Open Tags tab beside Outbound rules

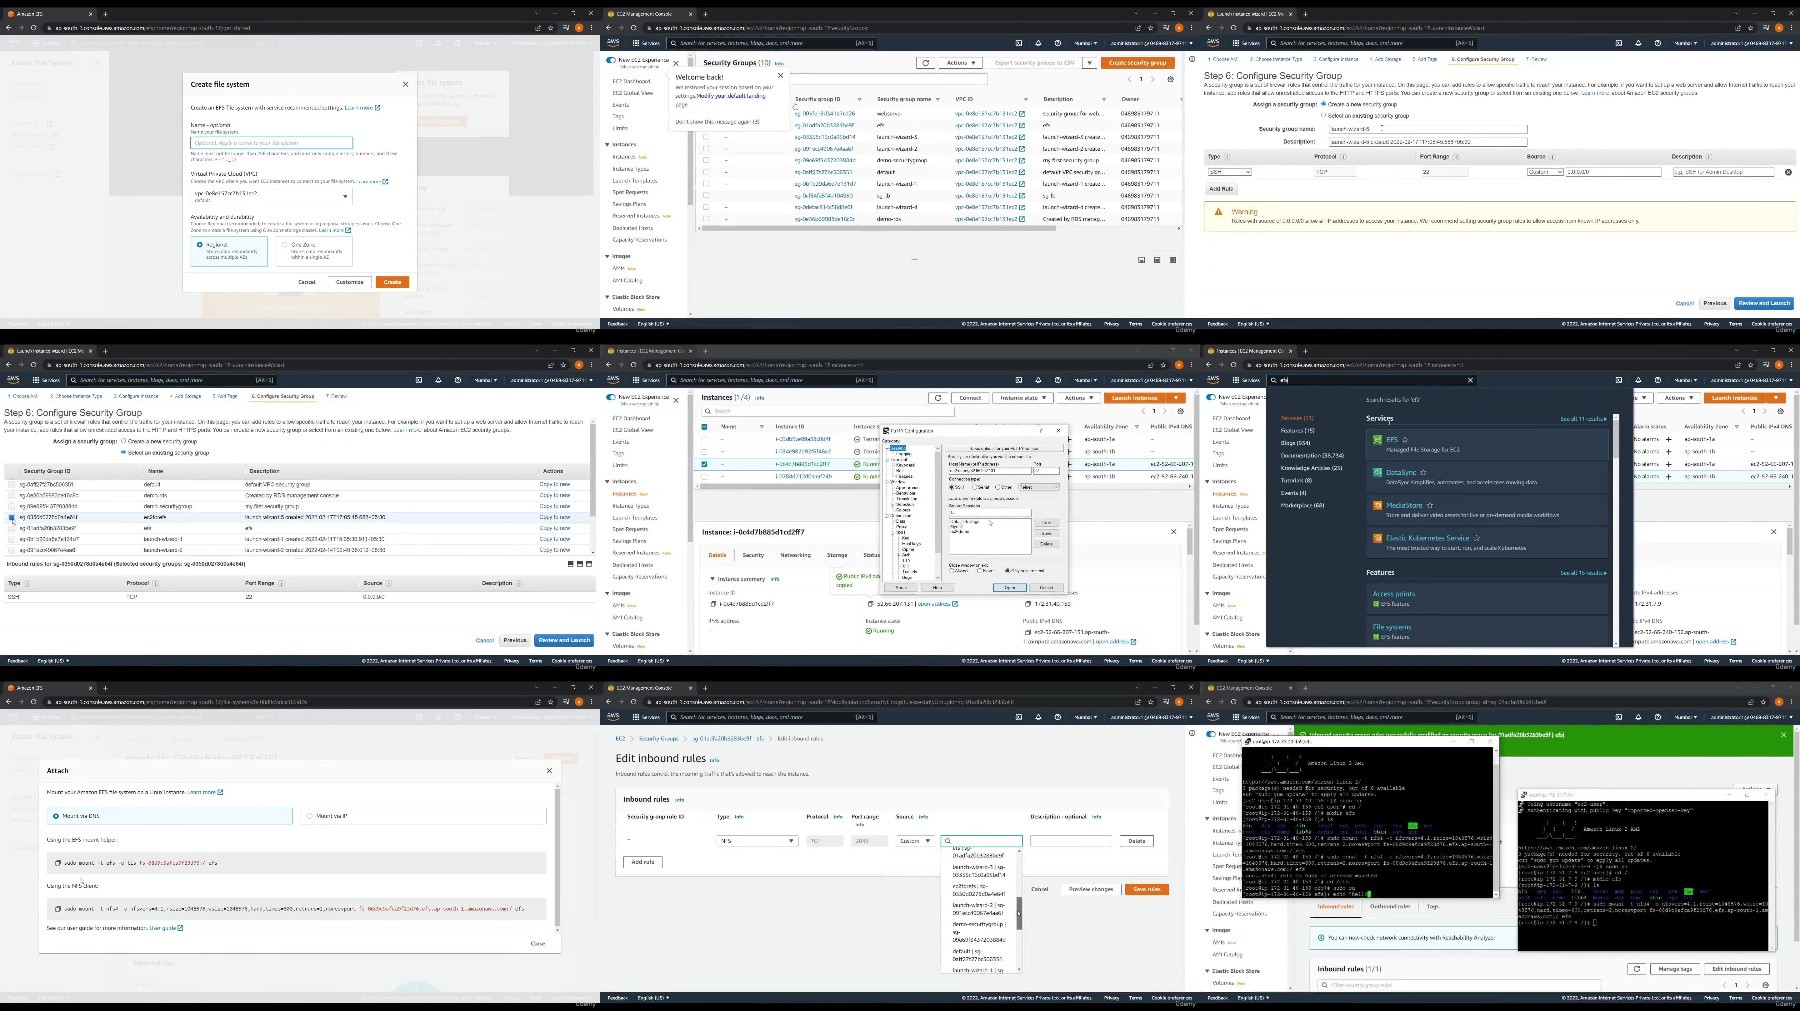pos(1432,906)
